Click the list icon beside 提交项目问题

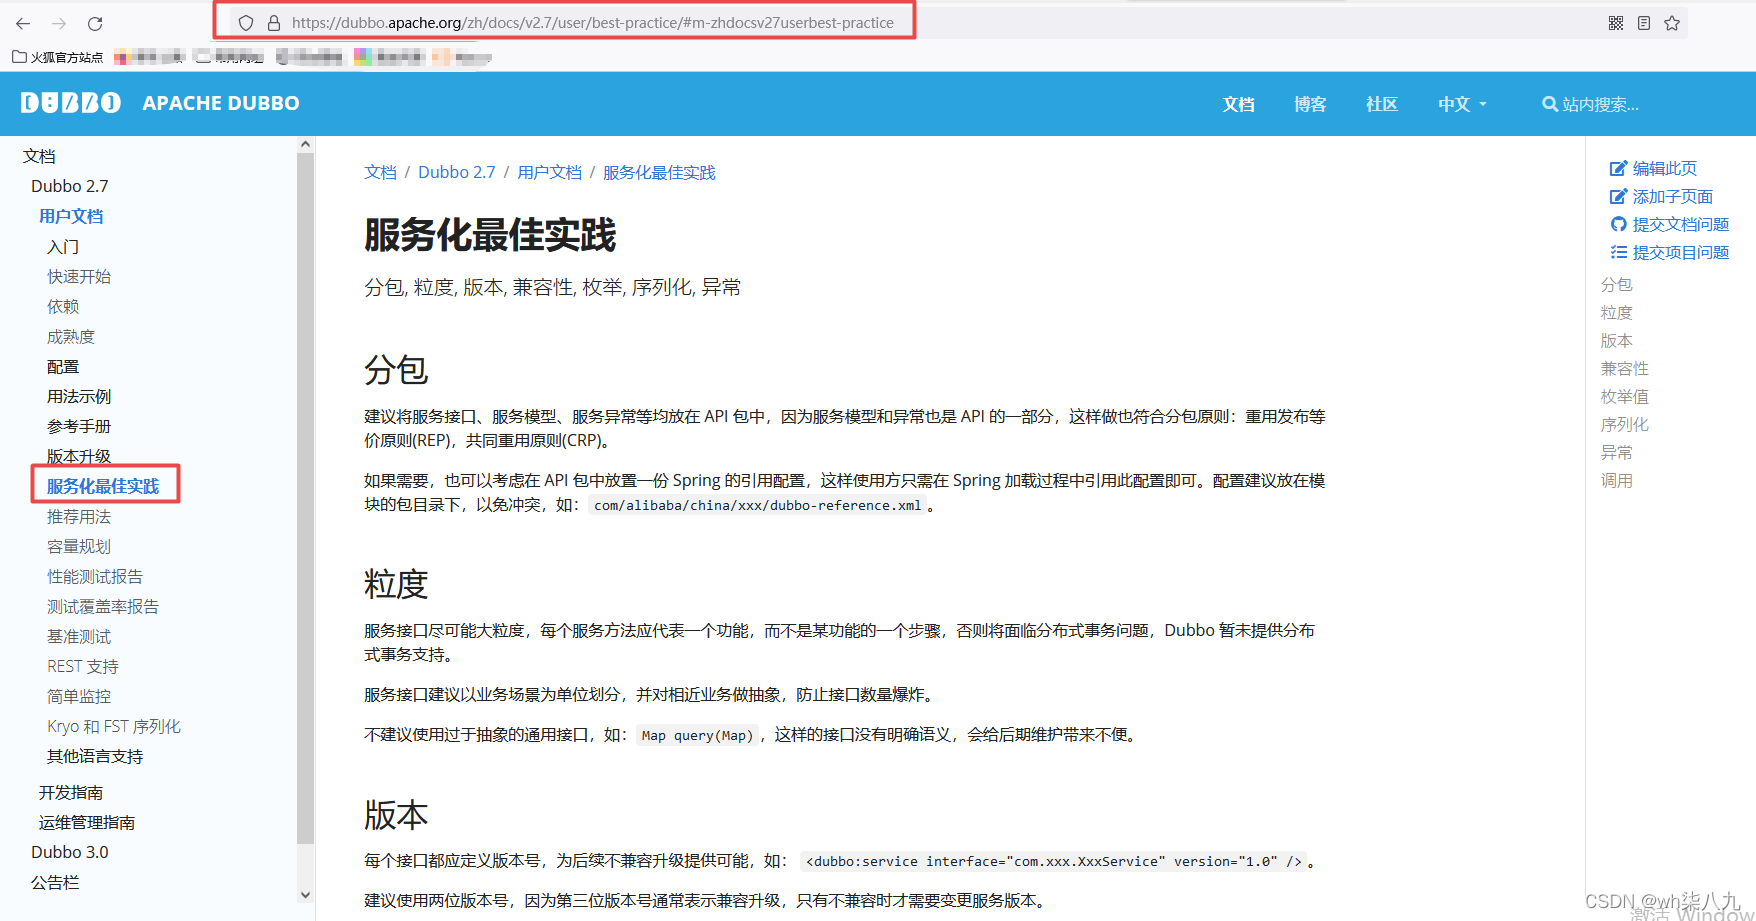[1618, 253]
